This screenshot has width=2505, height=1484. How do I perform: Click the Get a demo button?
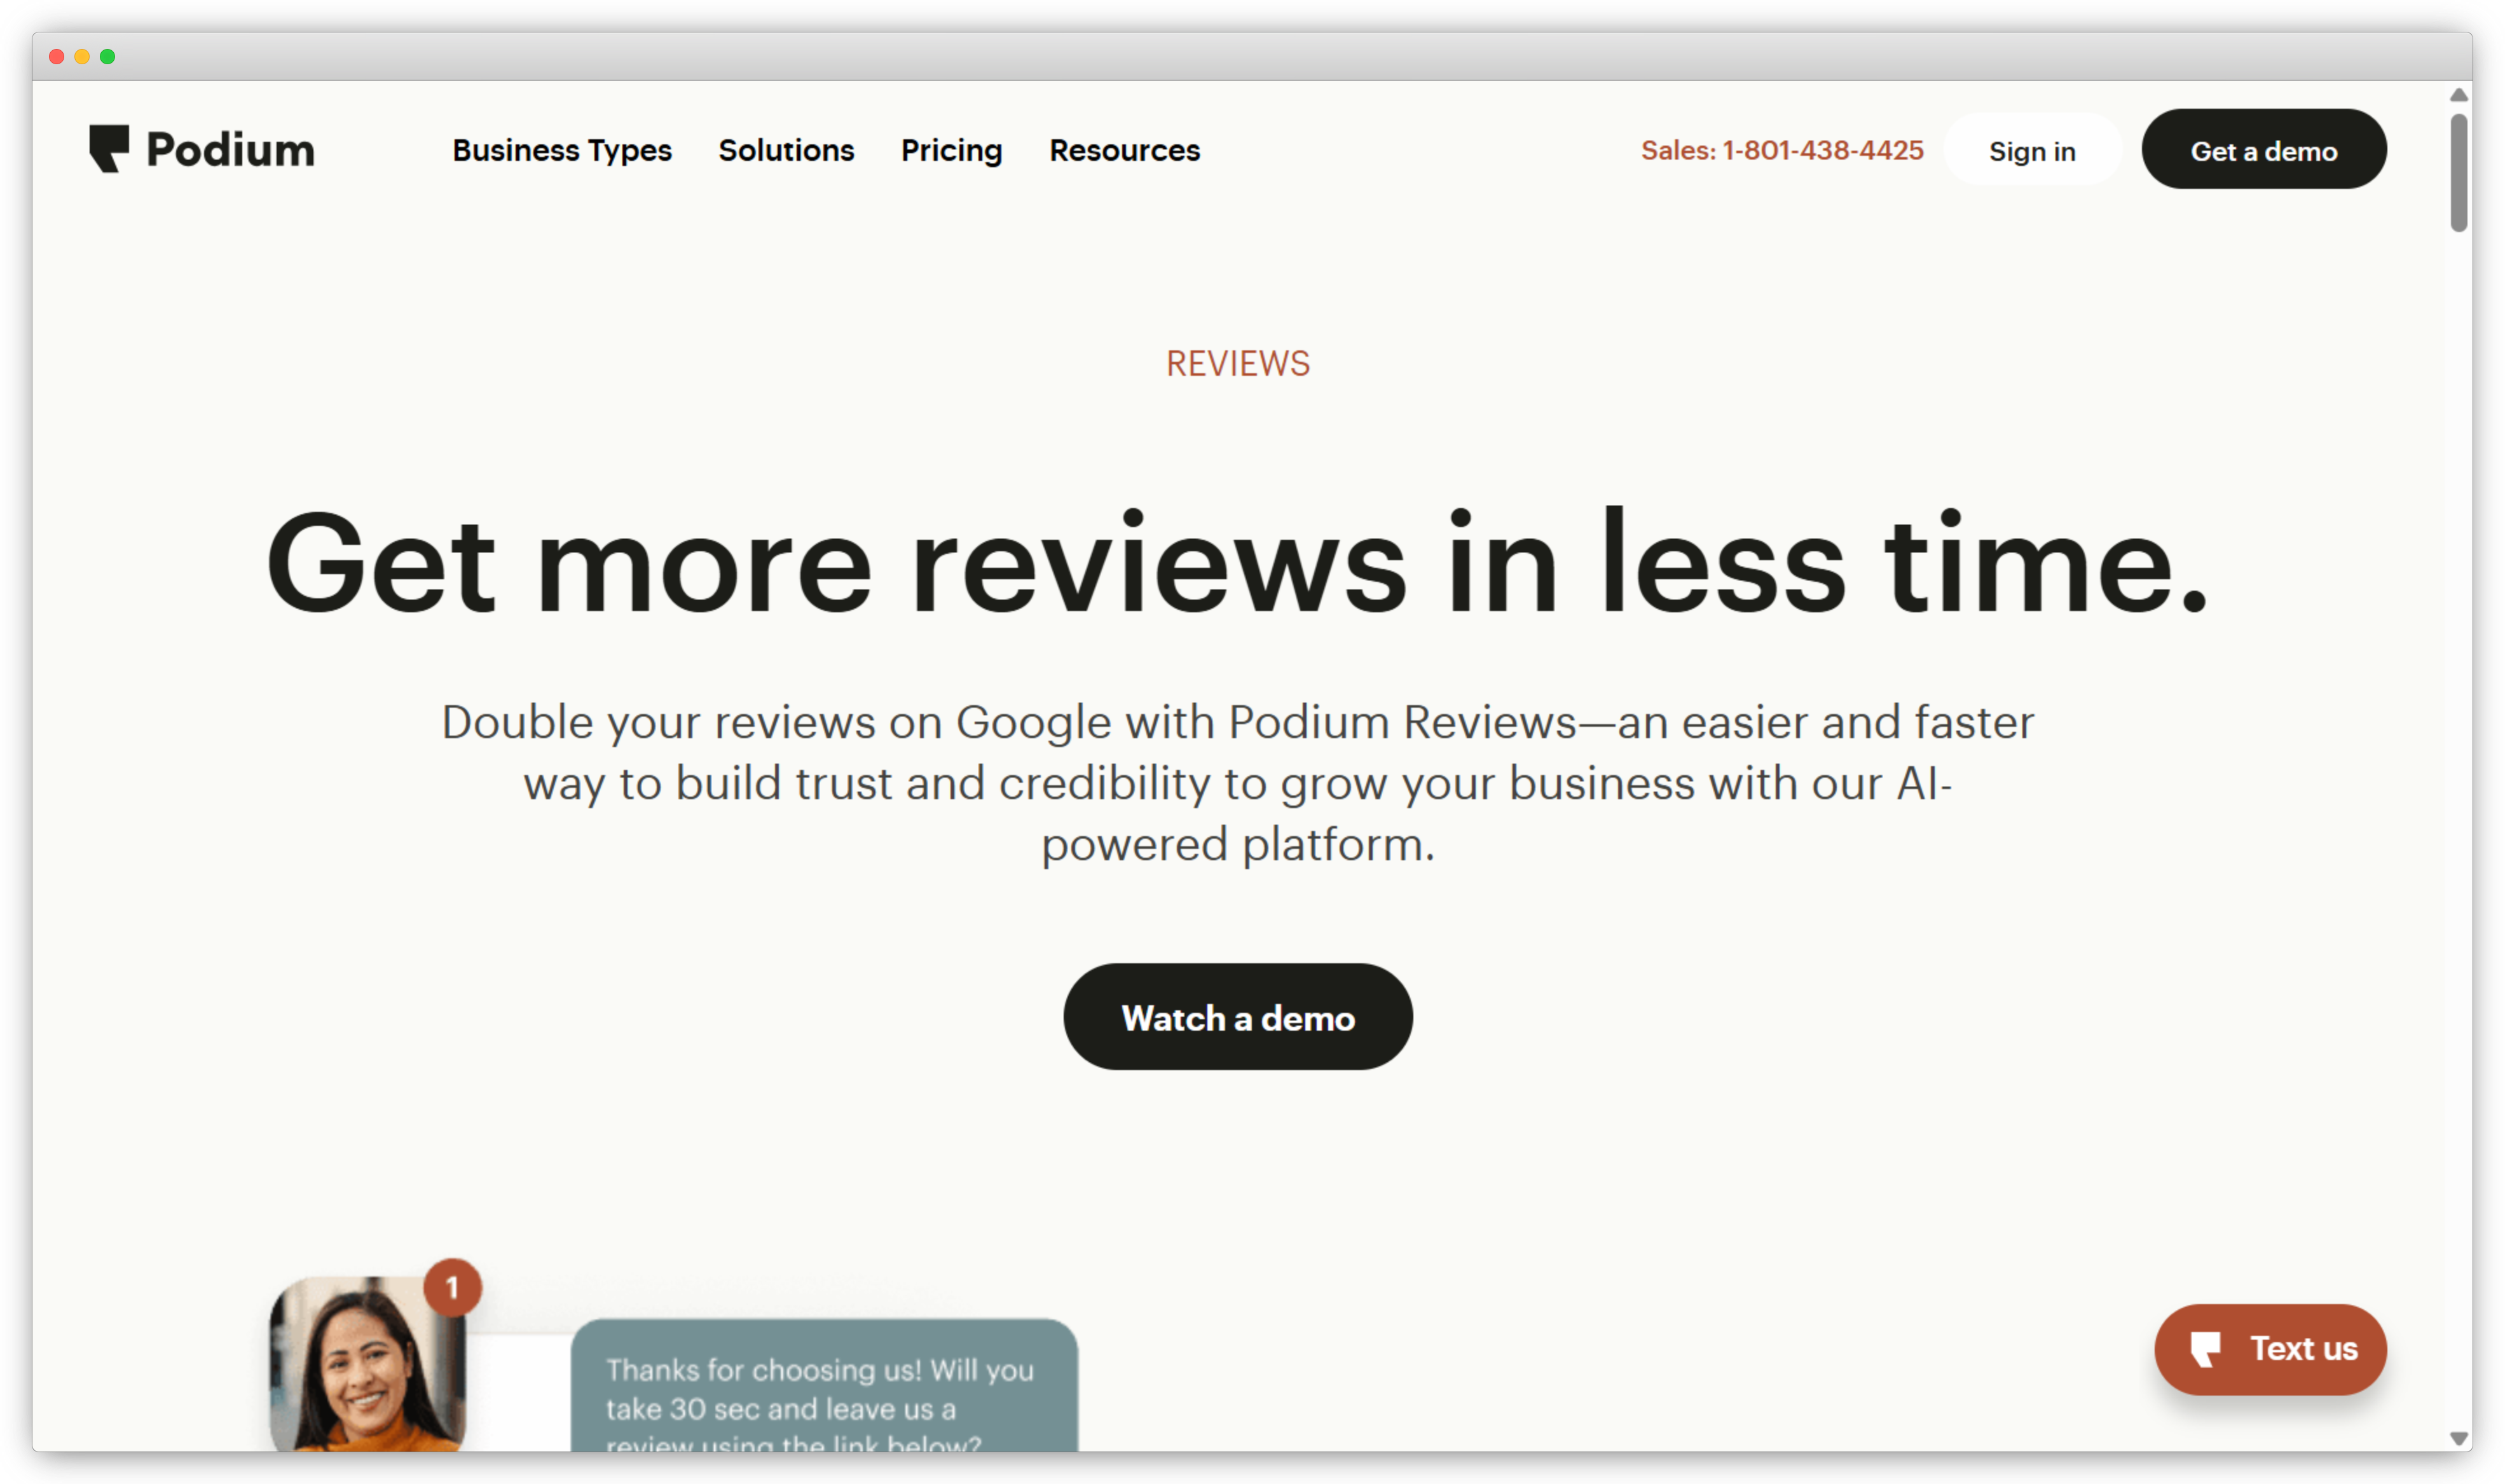click(x=2264, y=149)
